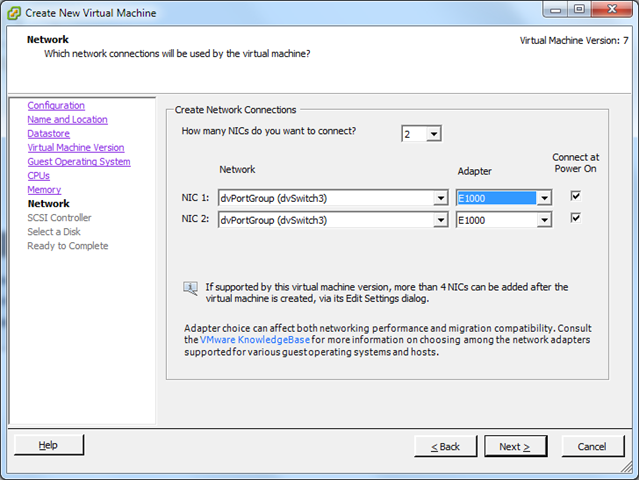Toggle NIC 2 Connect at Power On
This screenshot has width=639, height=480.
pyautogui.click(x=575, y=218)
